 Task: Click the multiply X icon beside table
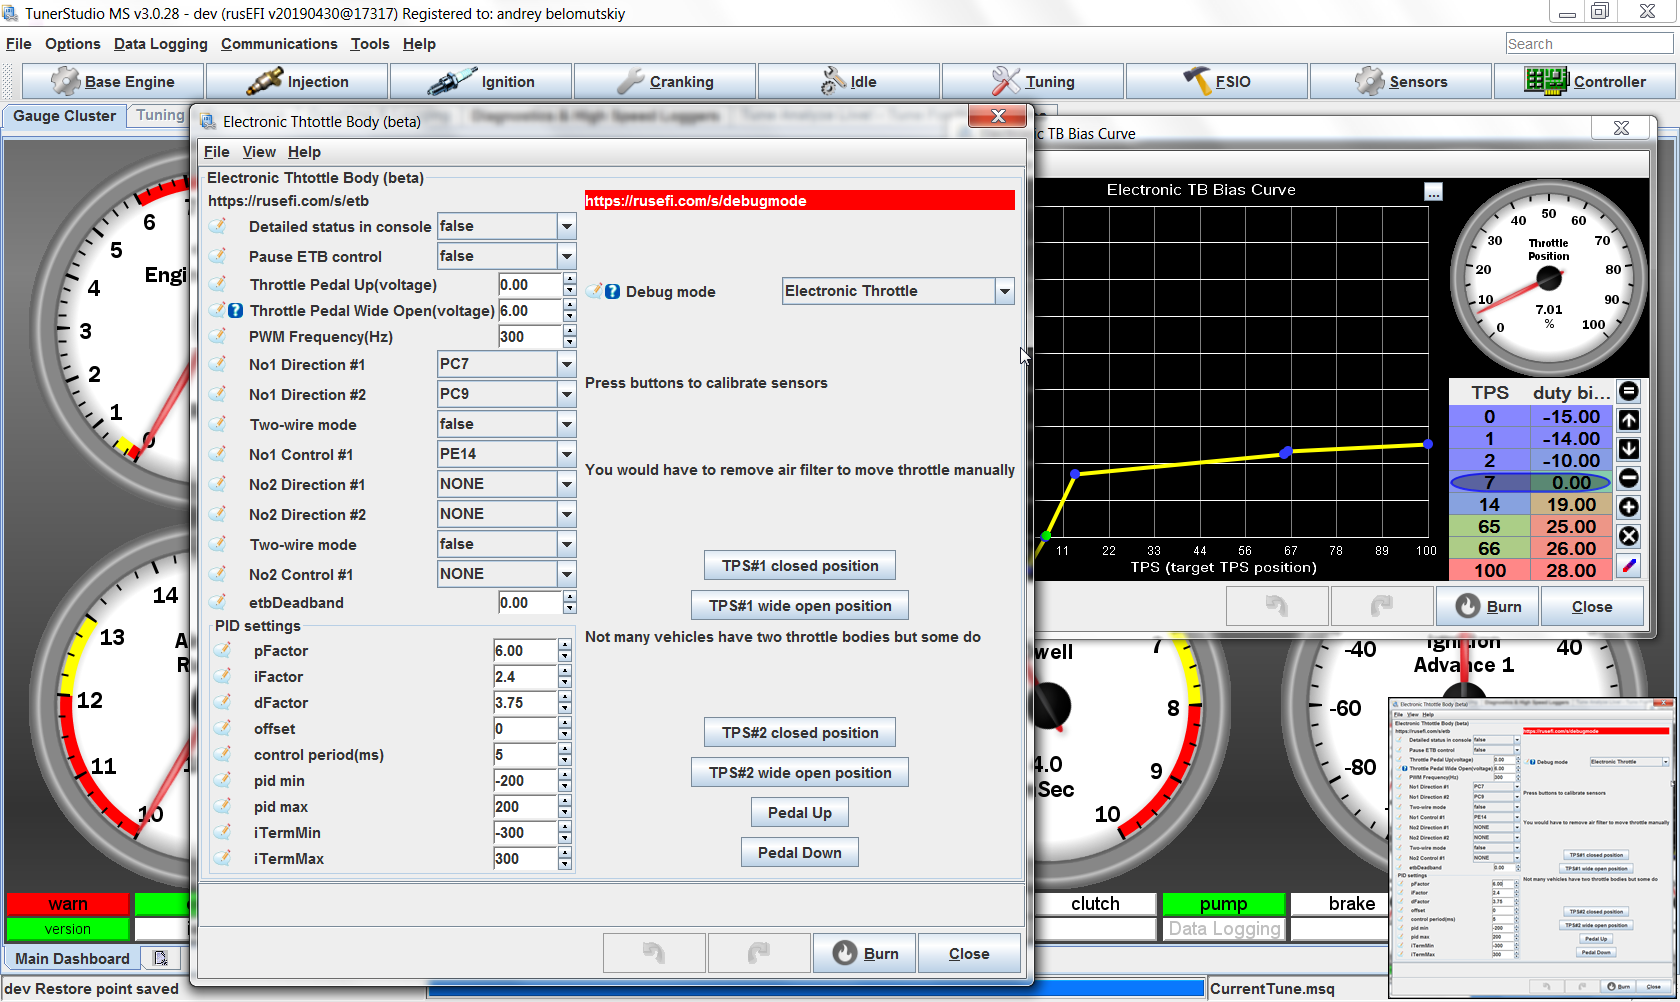[x=1629, y=536]
